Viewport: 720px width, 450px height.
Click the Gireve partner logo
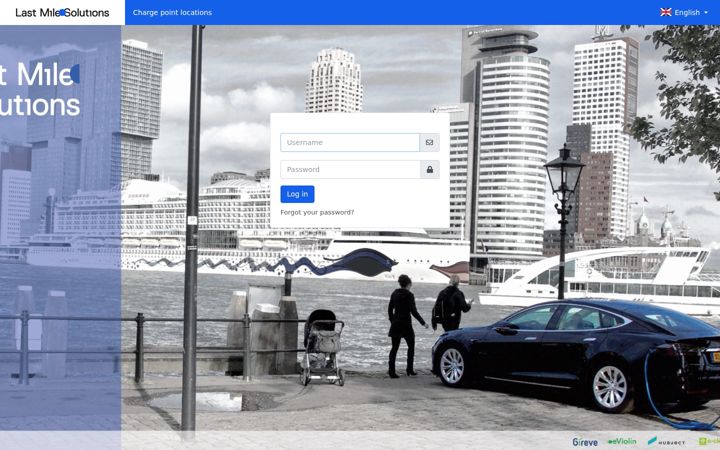pyautogui.click(x=585, y=442)
